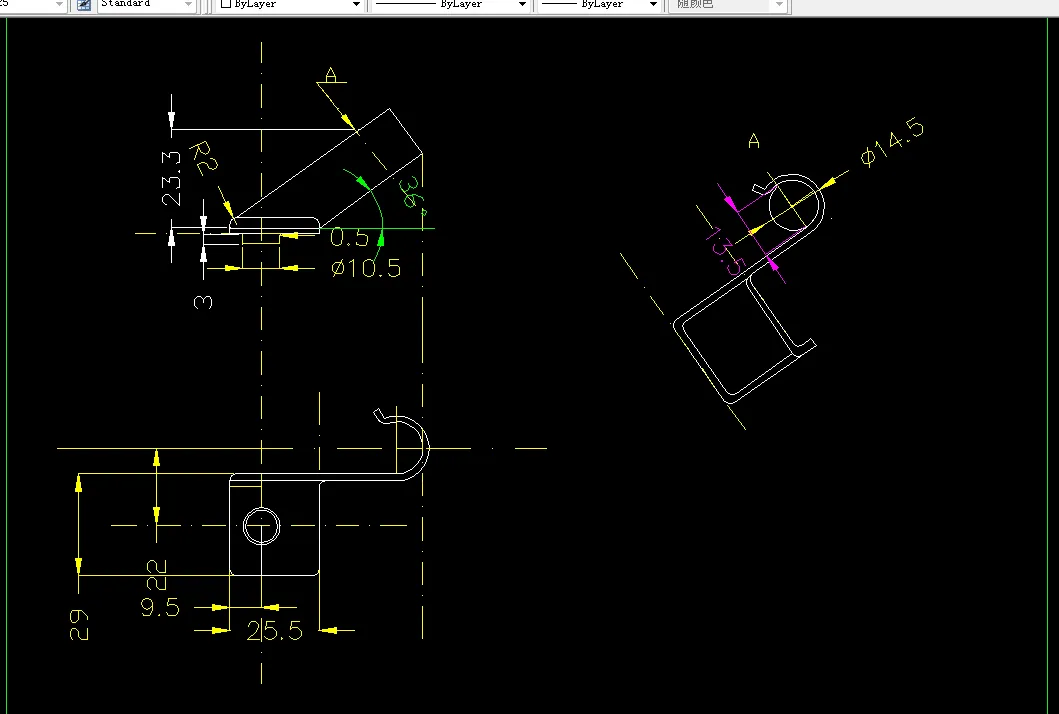The height and width of the screenshot is (714, 1059).
Task: Open the ByLayer color control dropdown
Action: [x=290, y=5]
